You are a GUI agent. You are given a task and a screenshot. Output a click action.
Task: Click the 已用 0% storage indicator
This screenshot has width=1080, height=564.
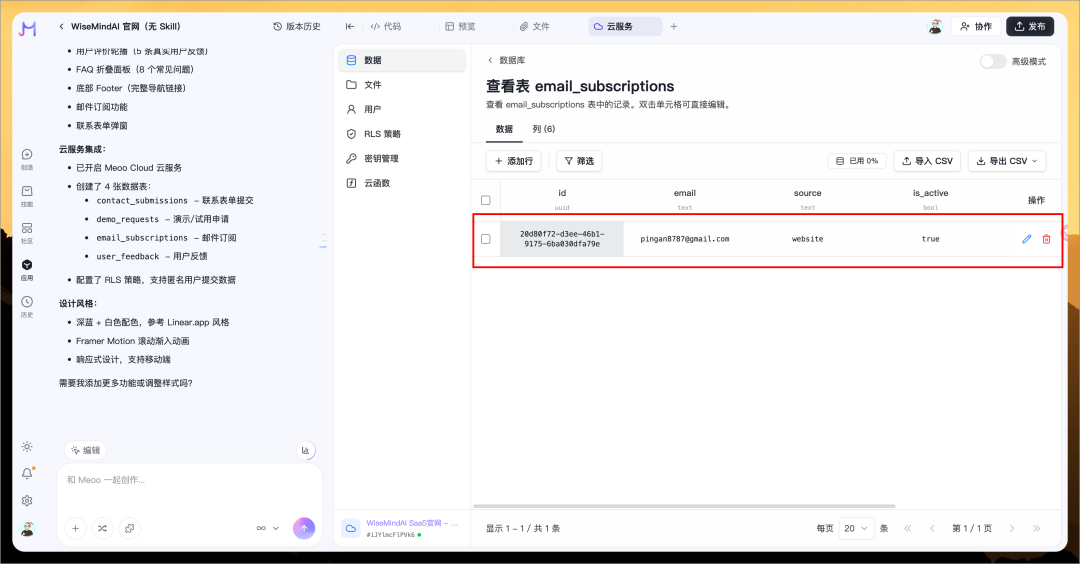click(x=857, y=161)
